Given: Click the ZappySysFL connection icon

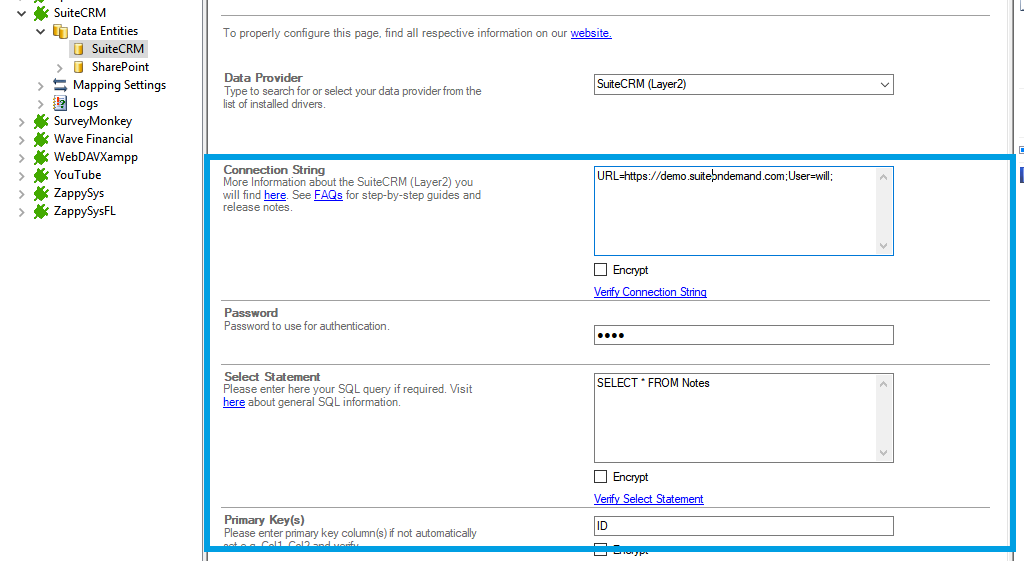Looking at the screenshot, I should 41,211.
